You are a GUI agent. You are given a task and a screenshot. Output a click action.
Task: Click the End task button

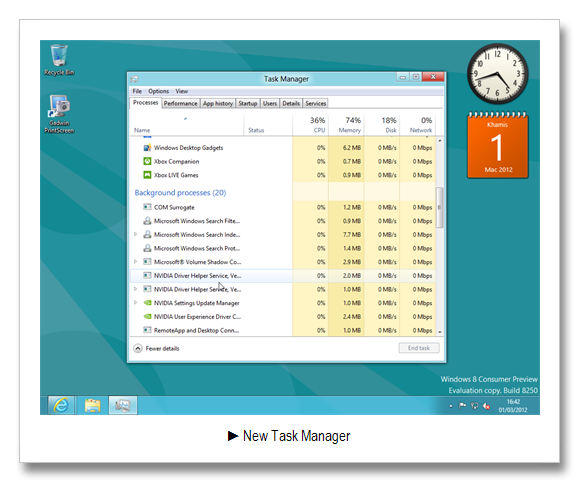click(x=419, y=348)
